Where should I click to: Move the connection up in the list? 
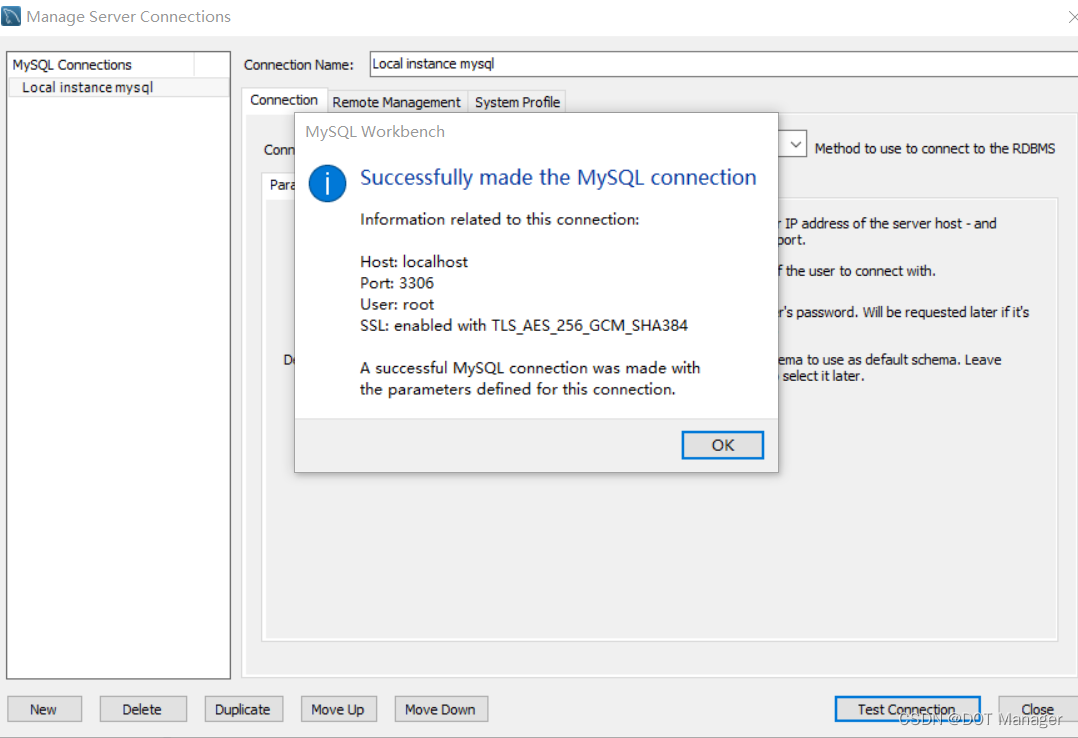tap(338, 709)
